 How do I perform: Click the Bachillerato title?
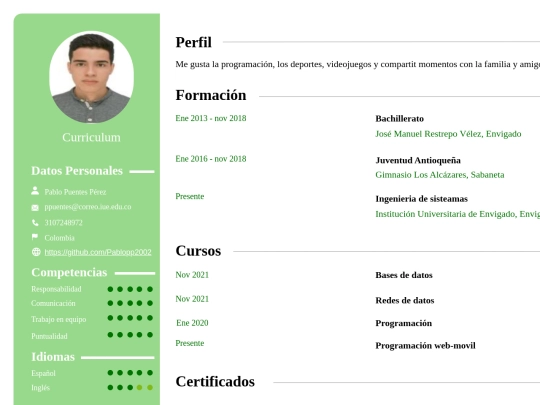coord(399,119)
